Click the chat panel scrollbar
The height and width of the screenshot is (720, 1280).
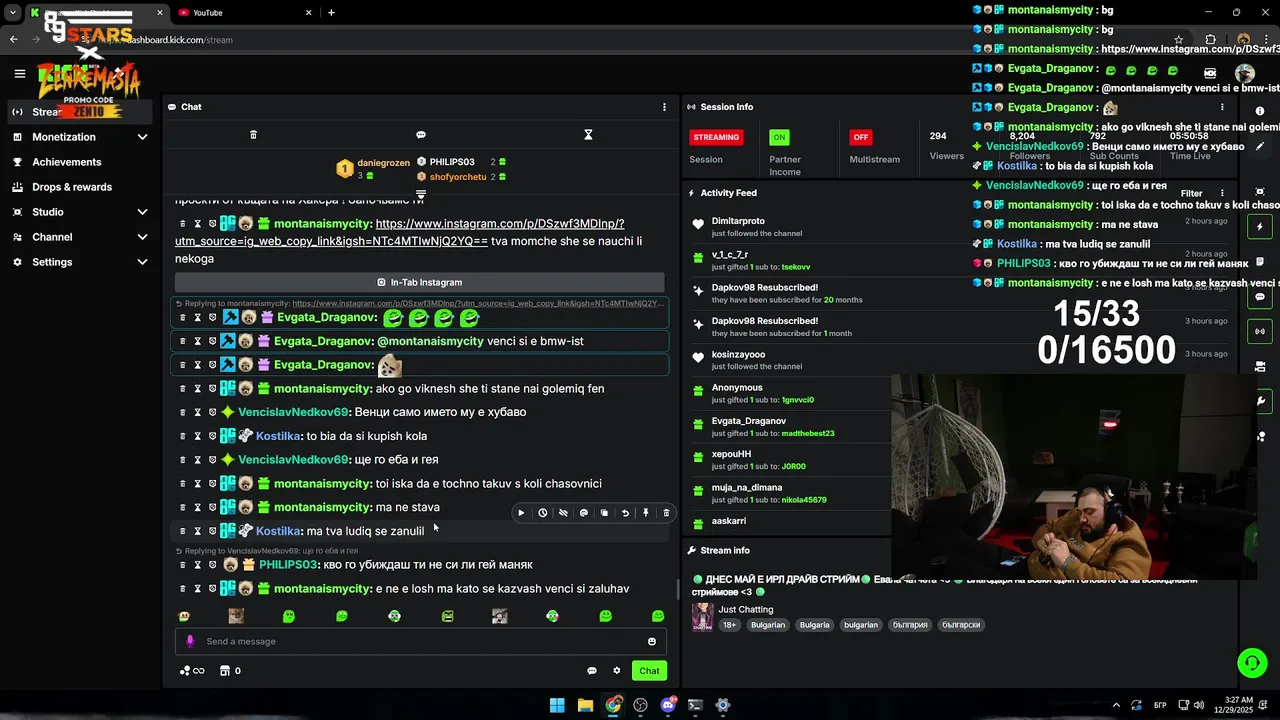tap(678, 589)
